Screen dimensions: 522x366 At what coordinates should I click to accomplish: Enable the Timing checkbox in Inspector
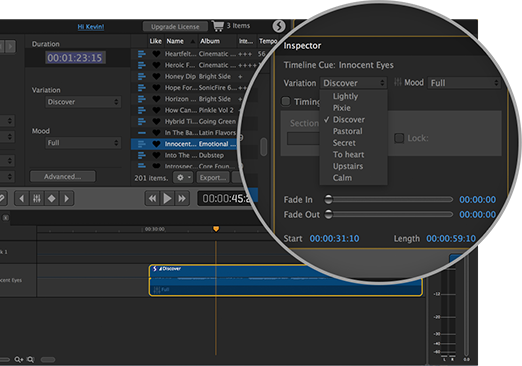286,101
